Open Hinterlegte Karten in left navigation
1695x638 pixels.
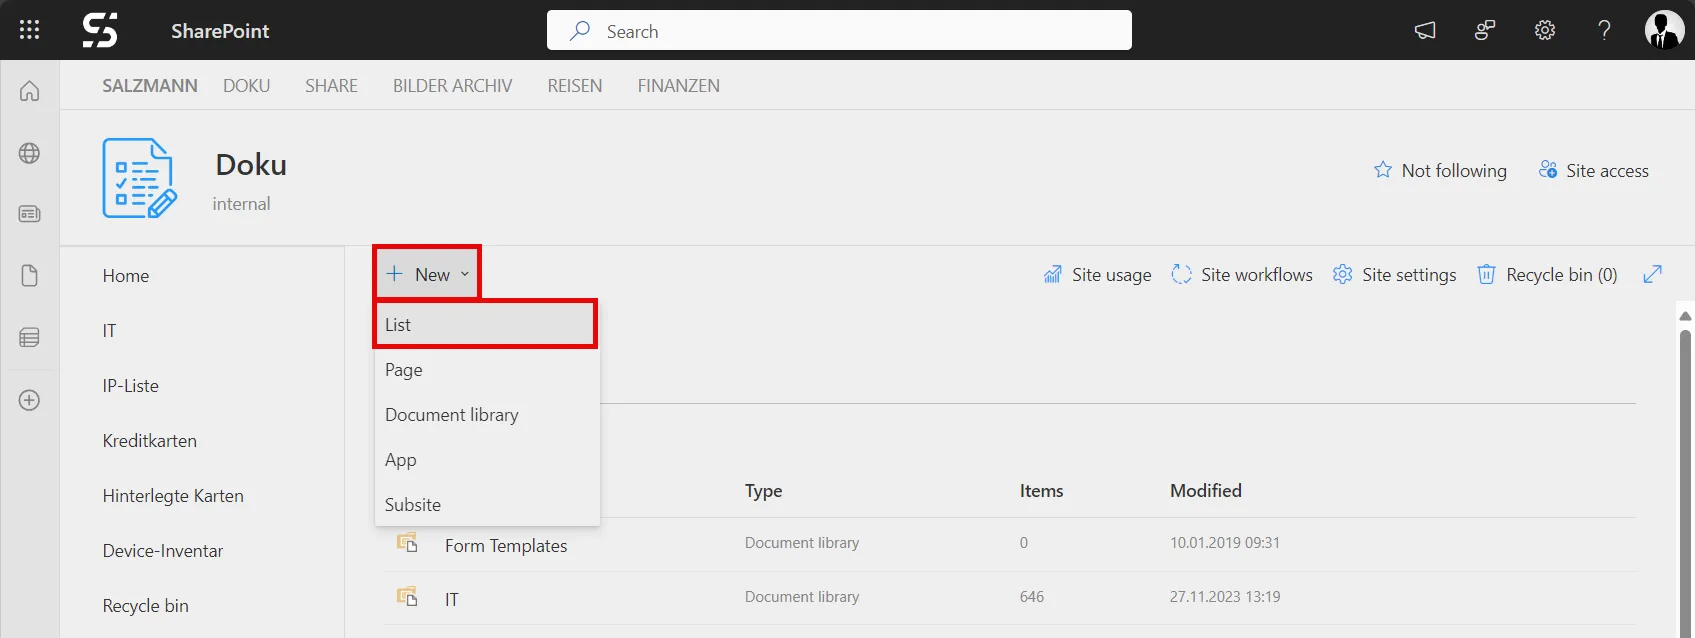[173, 496]
